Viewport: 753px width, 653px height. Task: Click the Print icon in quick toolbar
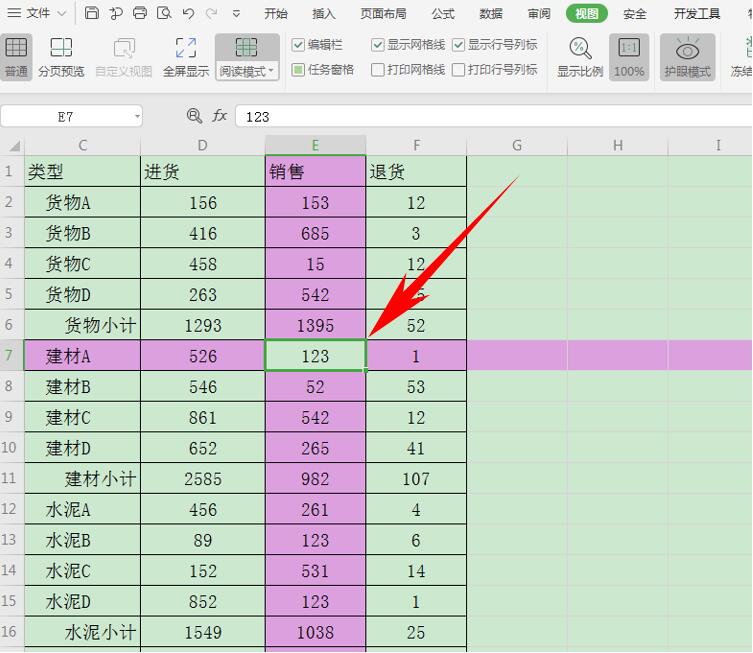point(140,13)
